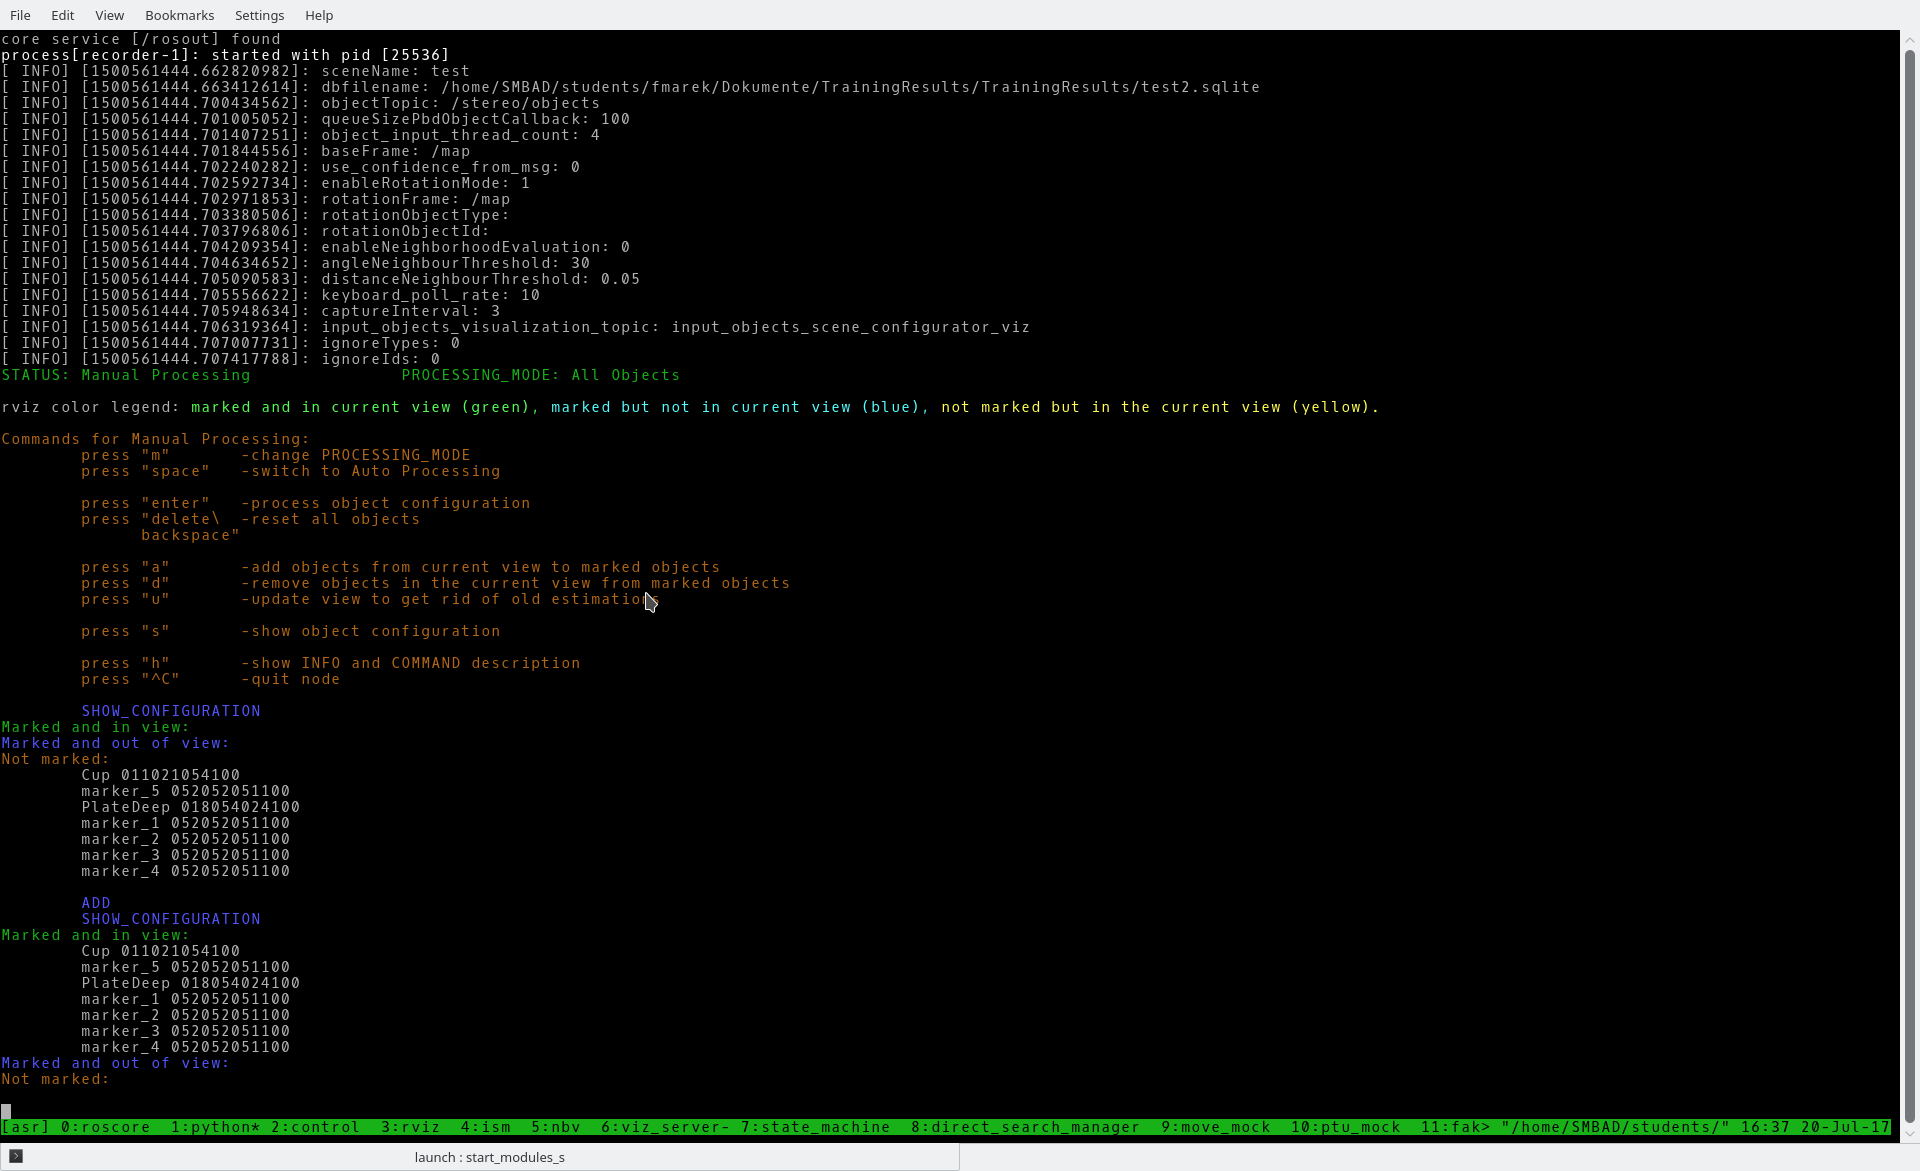Open the Help menu

(x=319, y=15)
